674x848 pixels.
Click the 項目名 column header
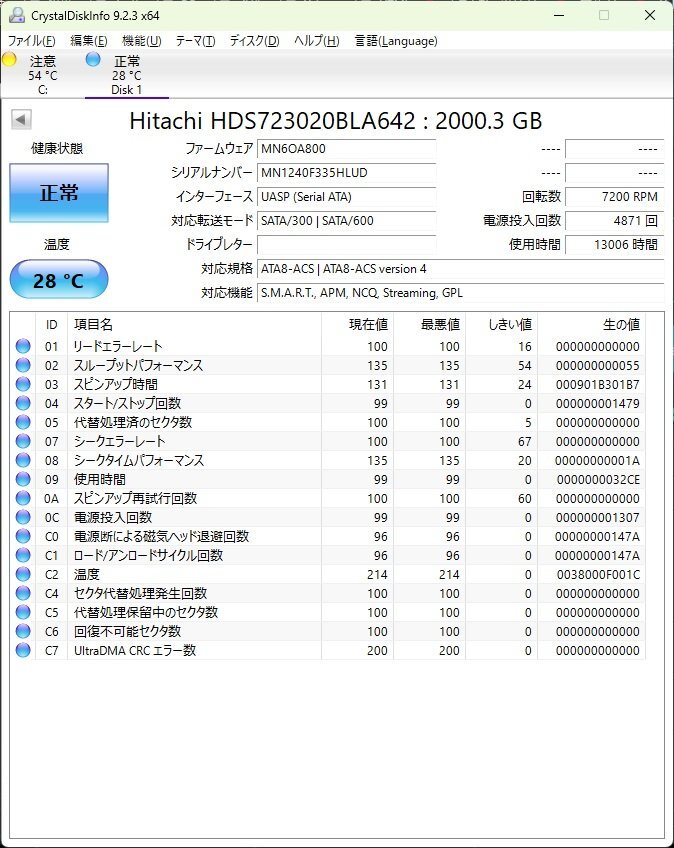point(195,324)
